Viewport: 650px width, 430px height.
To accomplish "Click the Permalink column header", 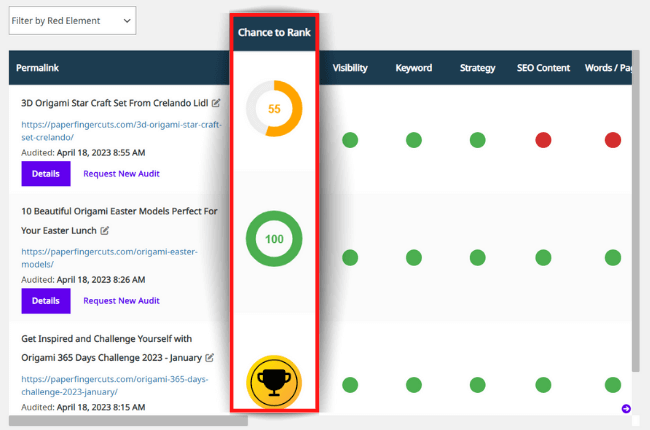I will [x=40, y=68].
